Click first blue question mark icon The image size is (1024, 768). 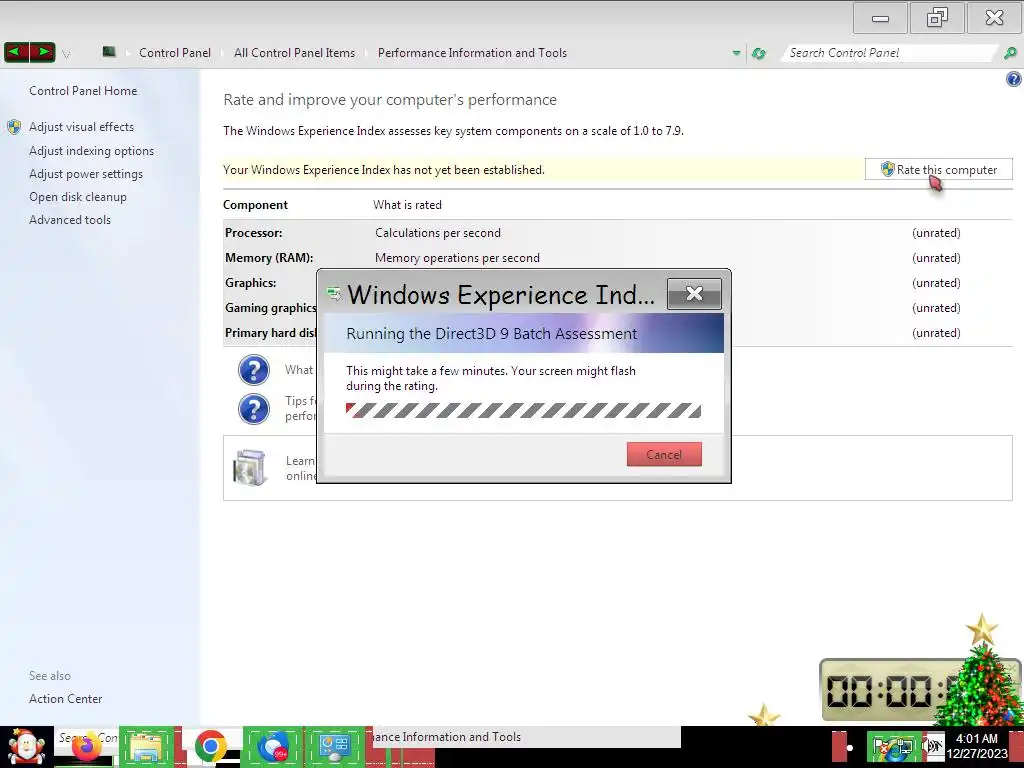(x=254, y=370)
